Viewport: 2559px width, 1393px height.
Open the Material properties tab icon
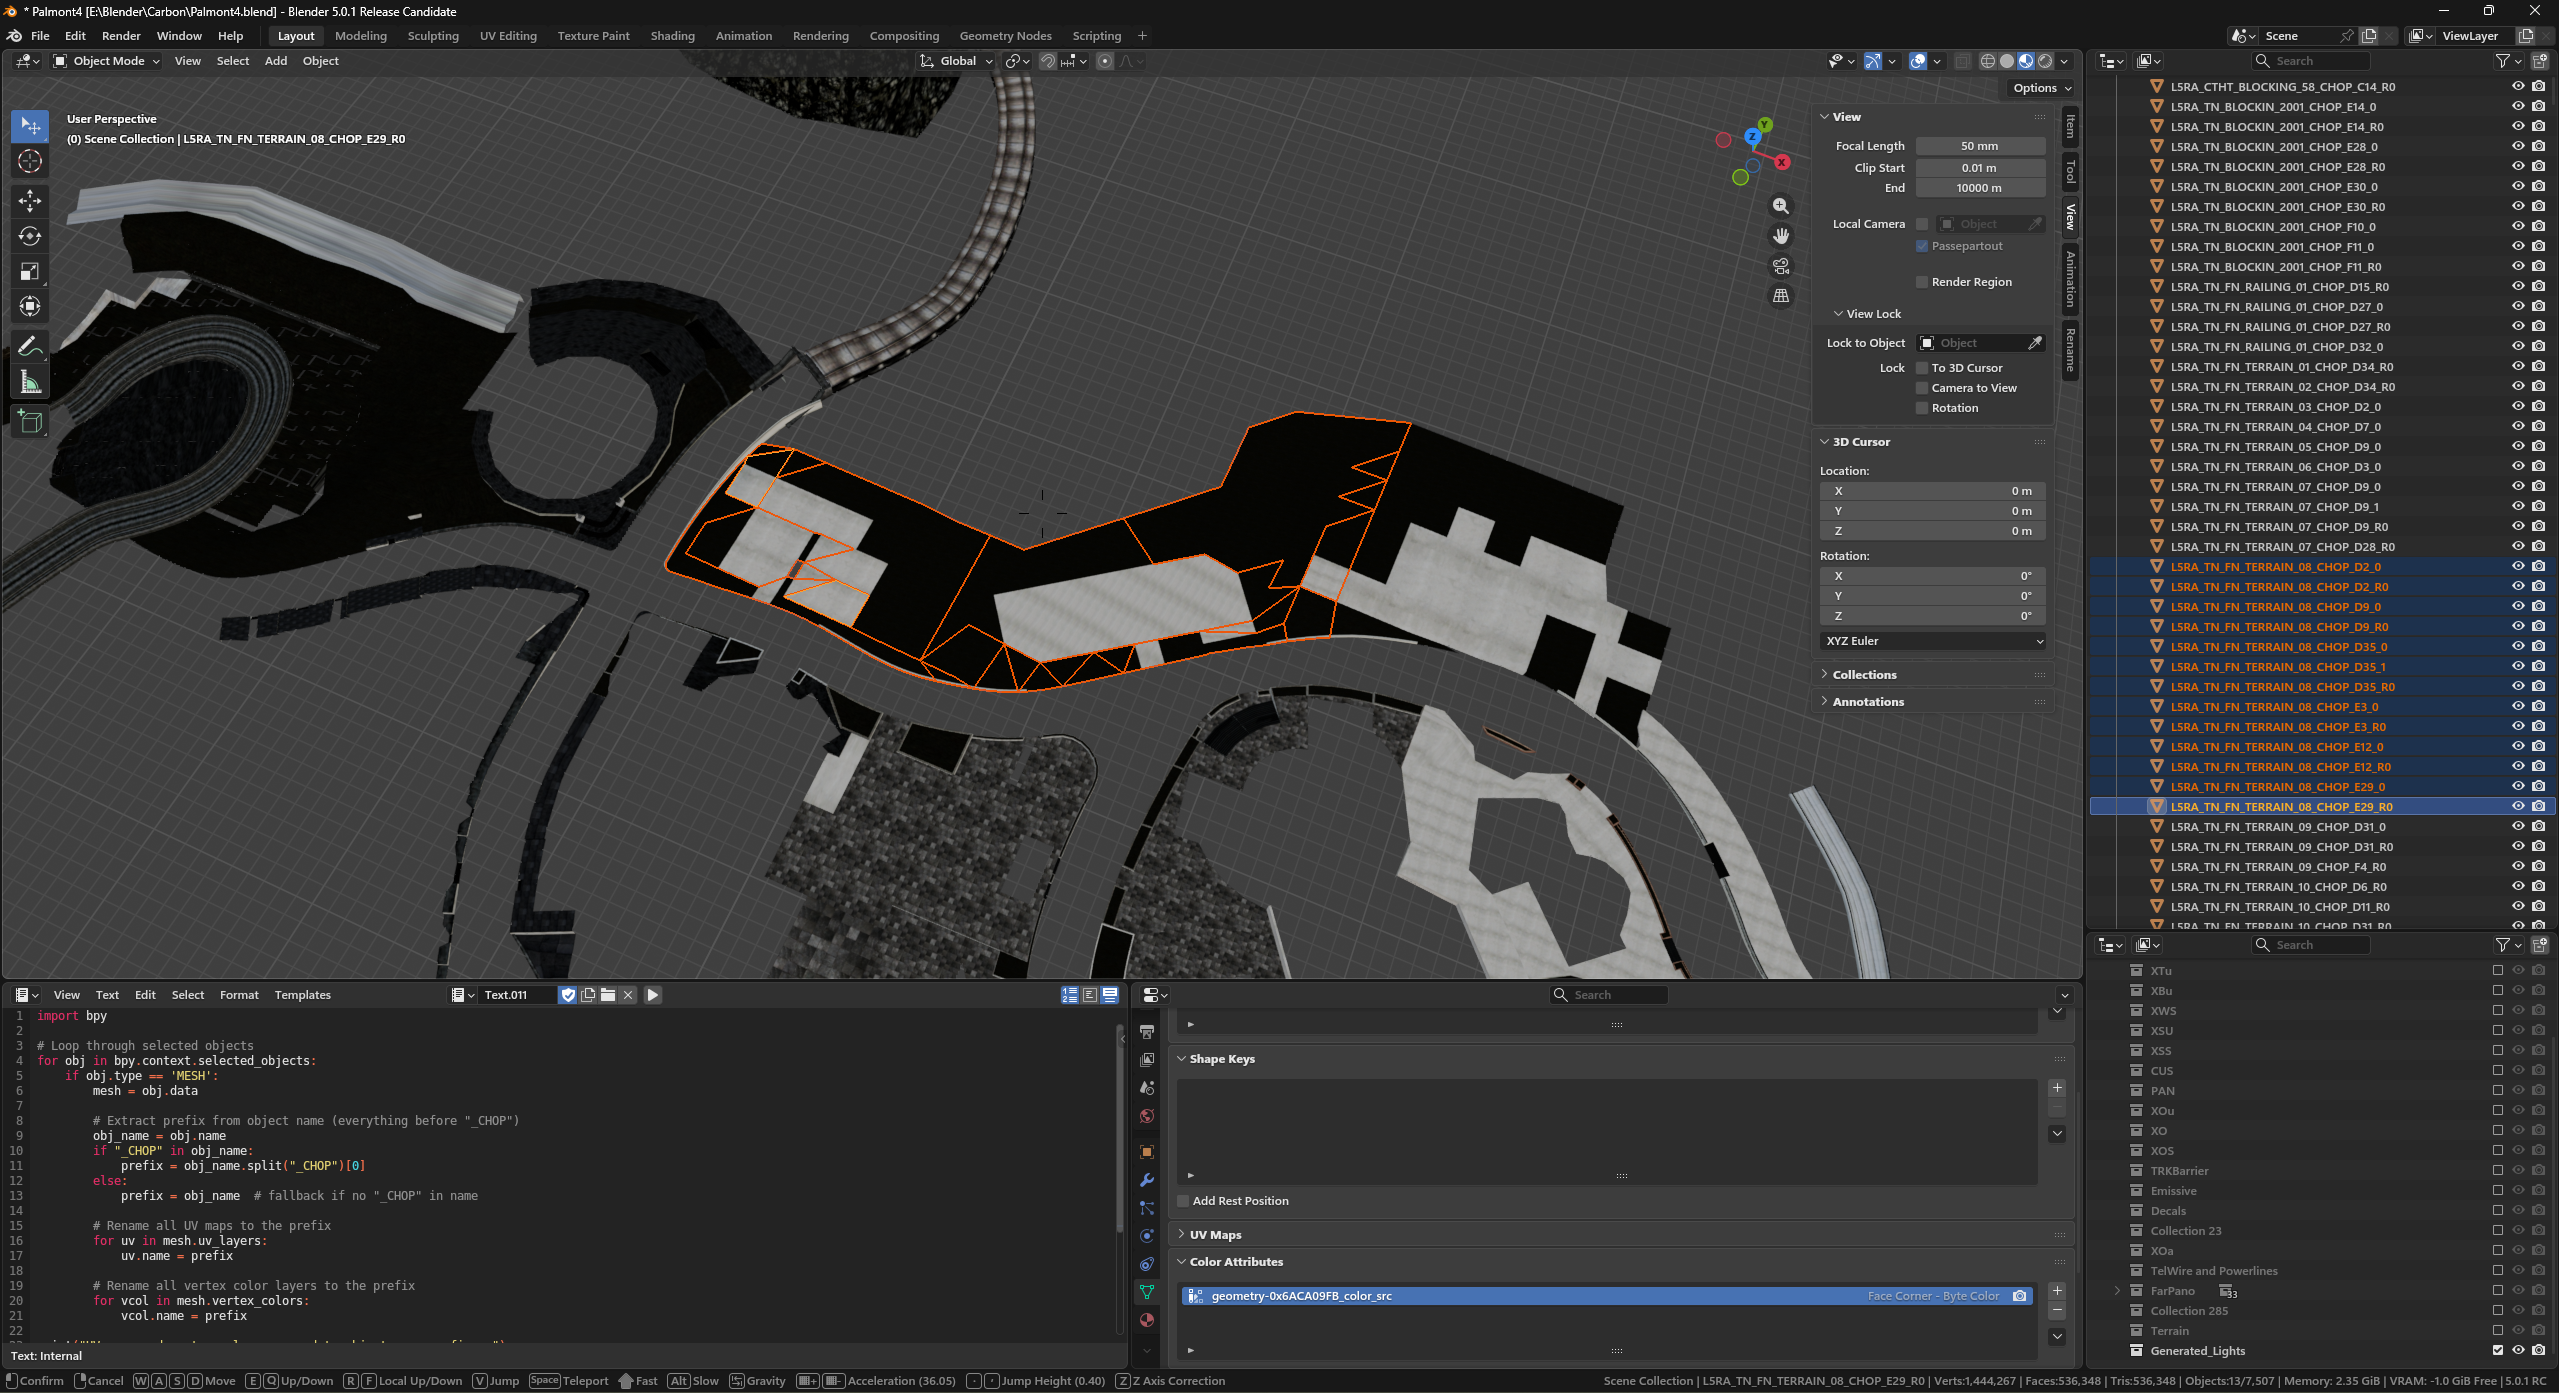click(1147, 1320)
